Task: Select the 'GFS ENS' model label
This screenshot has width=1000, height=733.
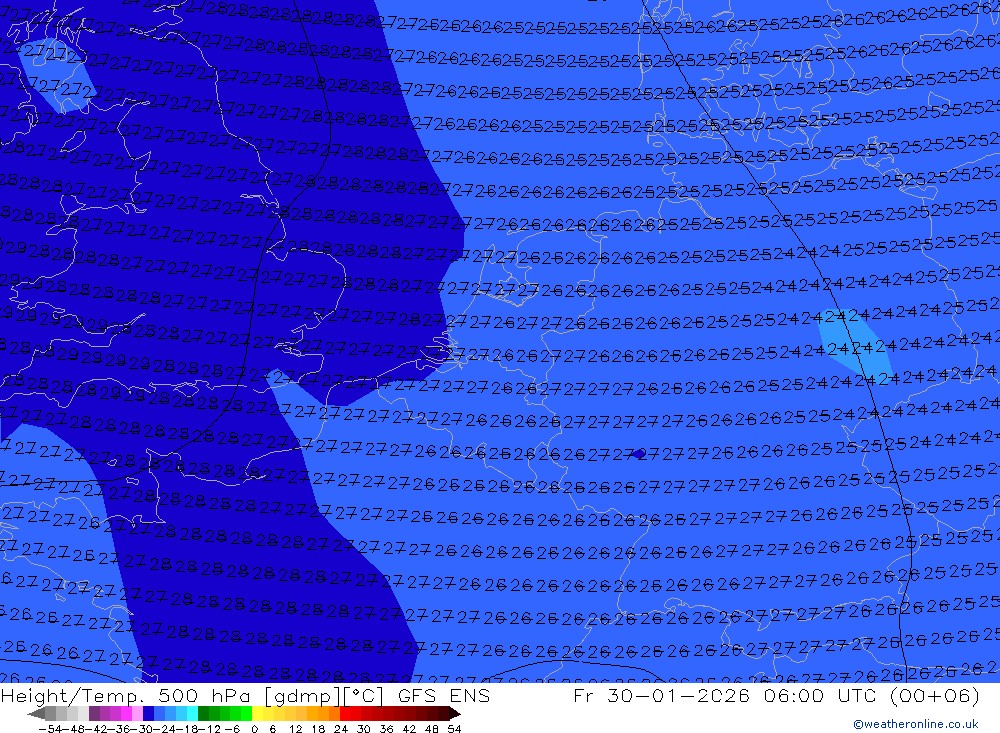Action: point(444,695)
